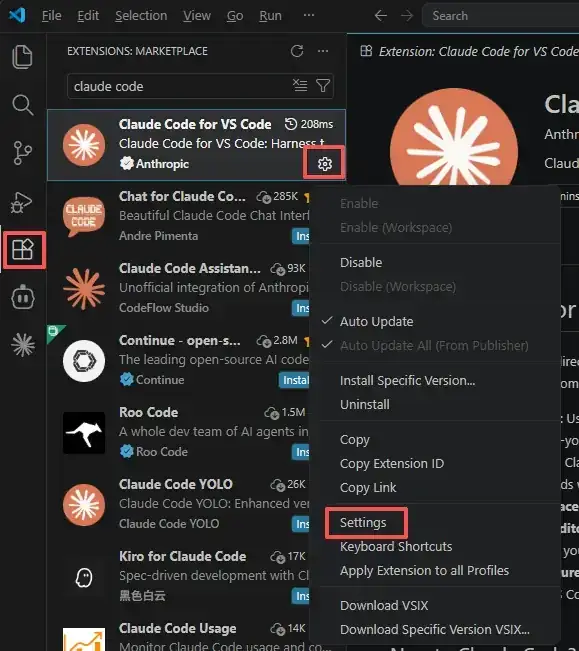This screenshot has width=579, height=651.
Task: Install the Claude Code Assistant extension
Action: pos(300,308)
